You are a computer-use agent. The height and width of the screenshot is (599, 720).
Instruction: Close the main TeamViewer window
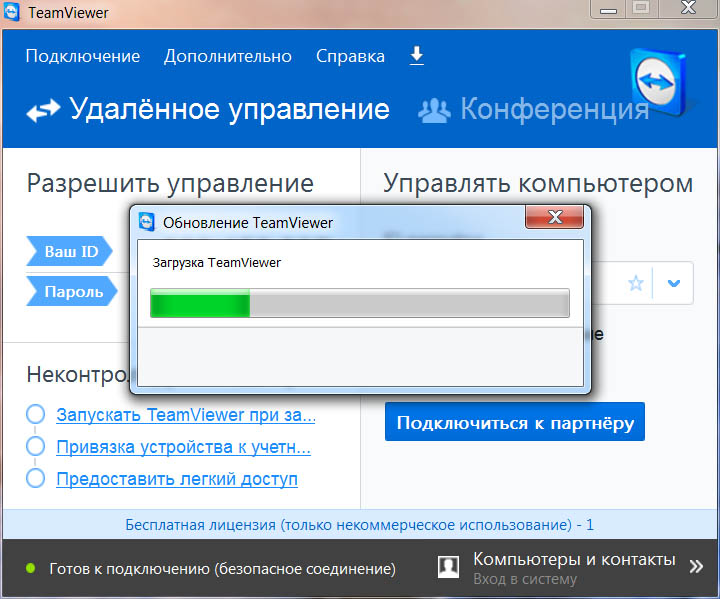(688, 8)
